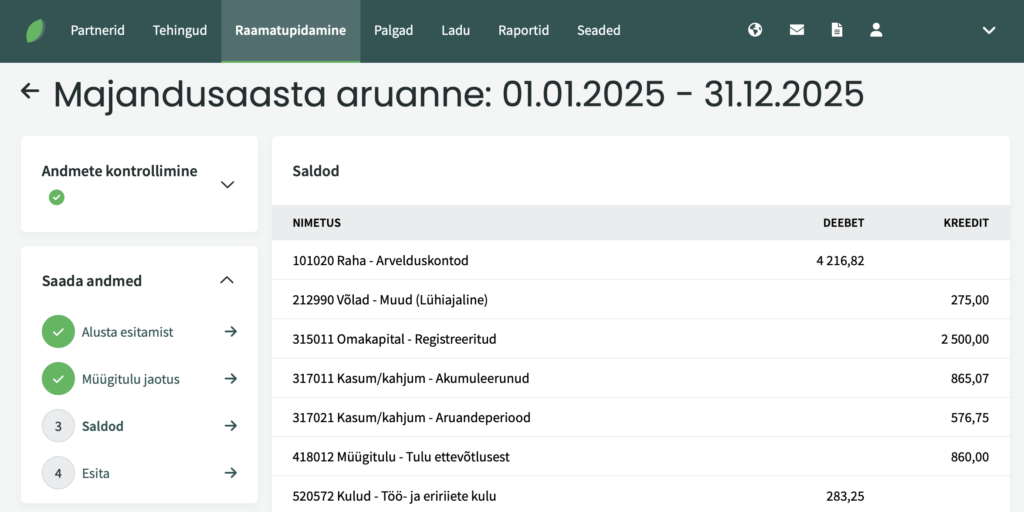
Task: Click arrow next to Alusta esitamist
Action: (231, 332)
